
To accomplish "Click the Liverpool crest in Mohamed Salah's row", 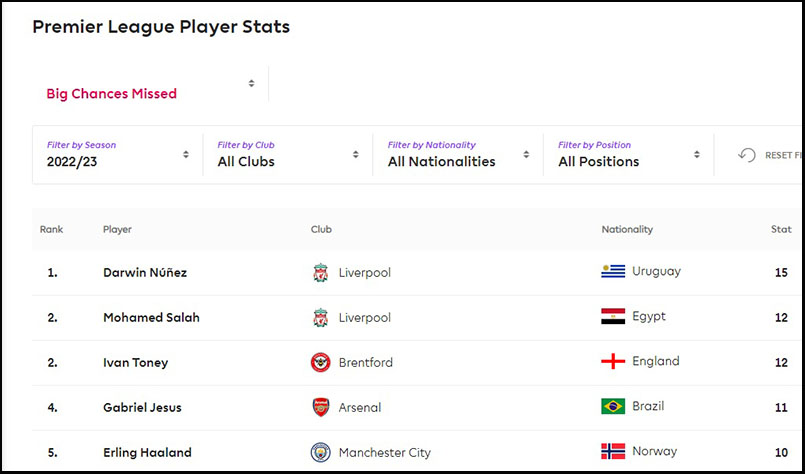I will click(x=320, y=318).
